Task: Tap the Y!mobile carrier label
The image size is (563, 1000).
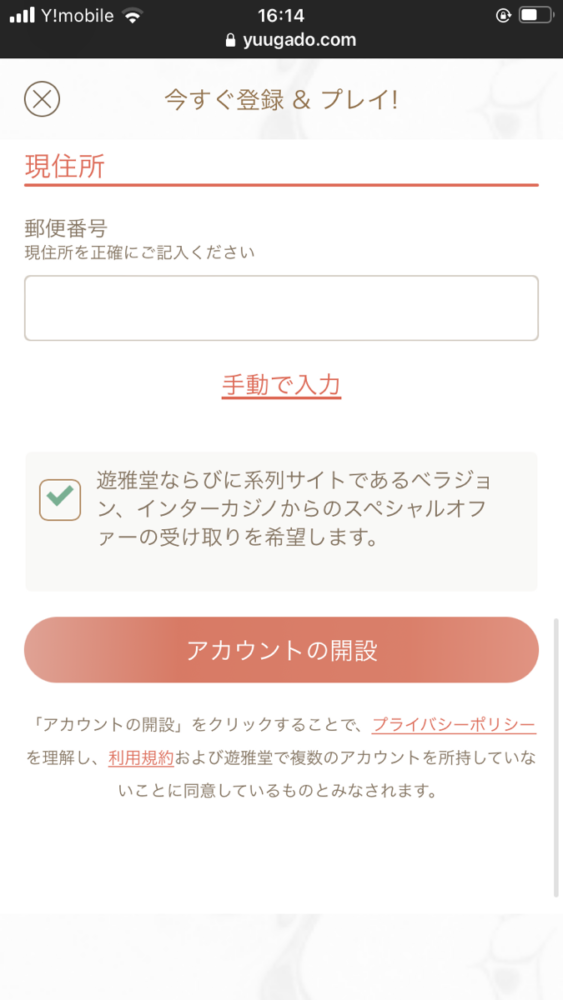Action: click(x=77, y=15)
